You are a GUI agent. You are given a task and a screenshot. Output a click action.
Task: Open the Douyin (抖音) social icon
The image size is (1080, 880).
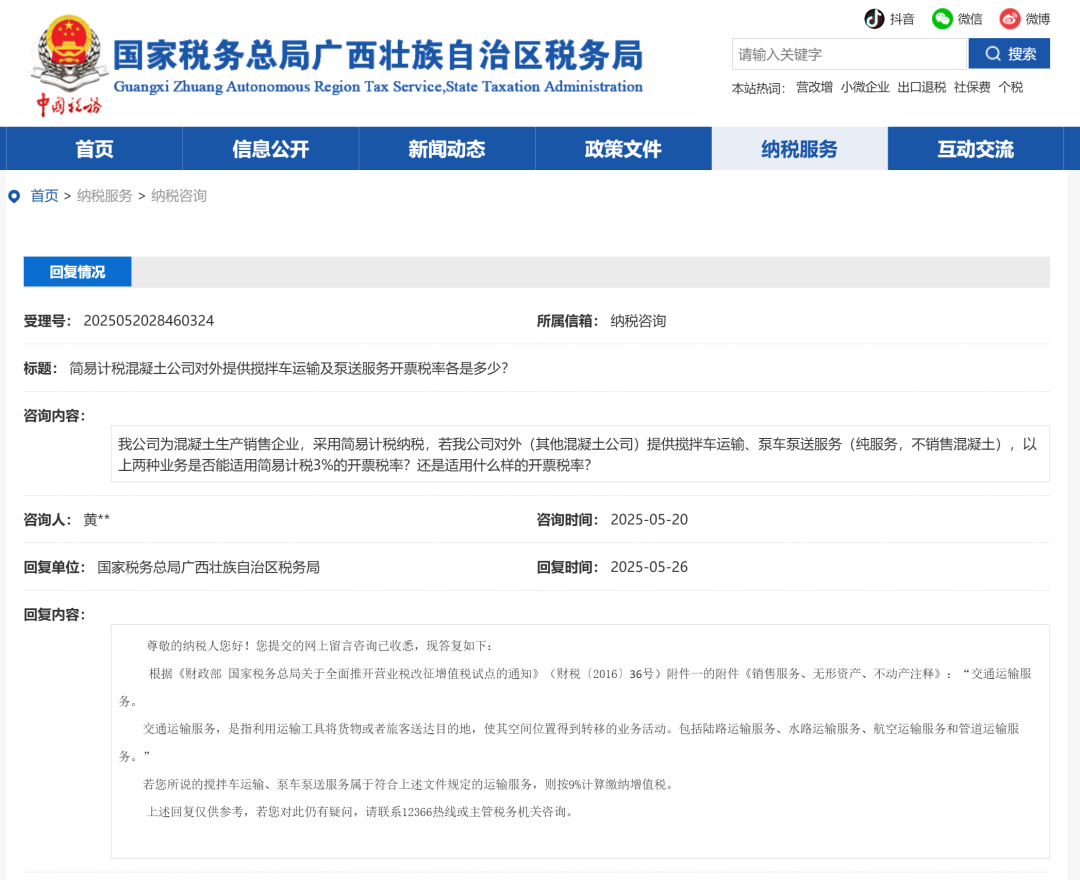[874, 19]
